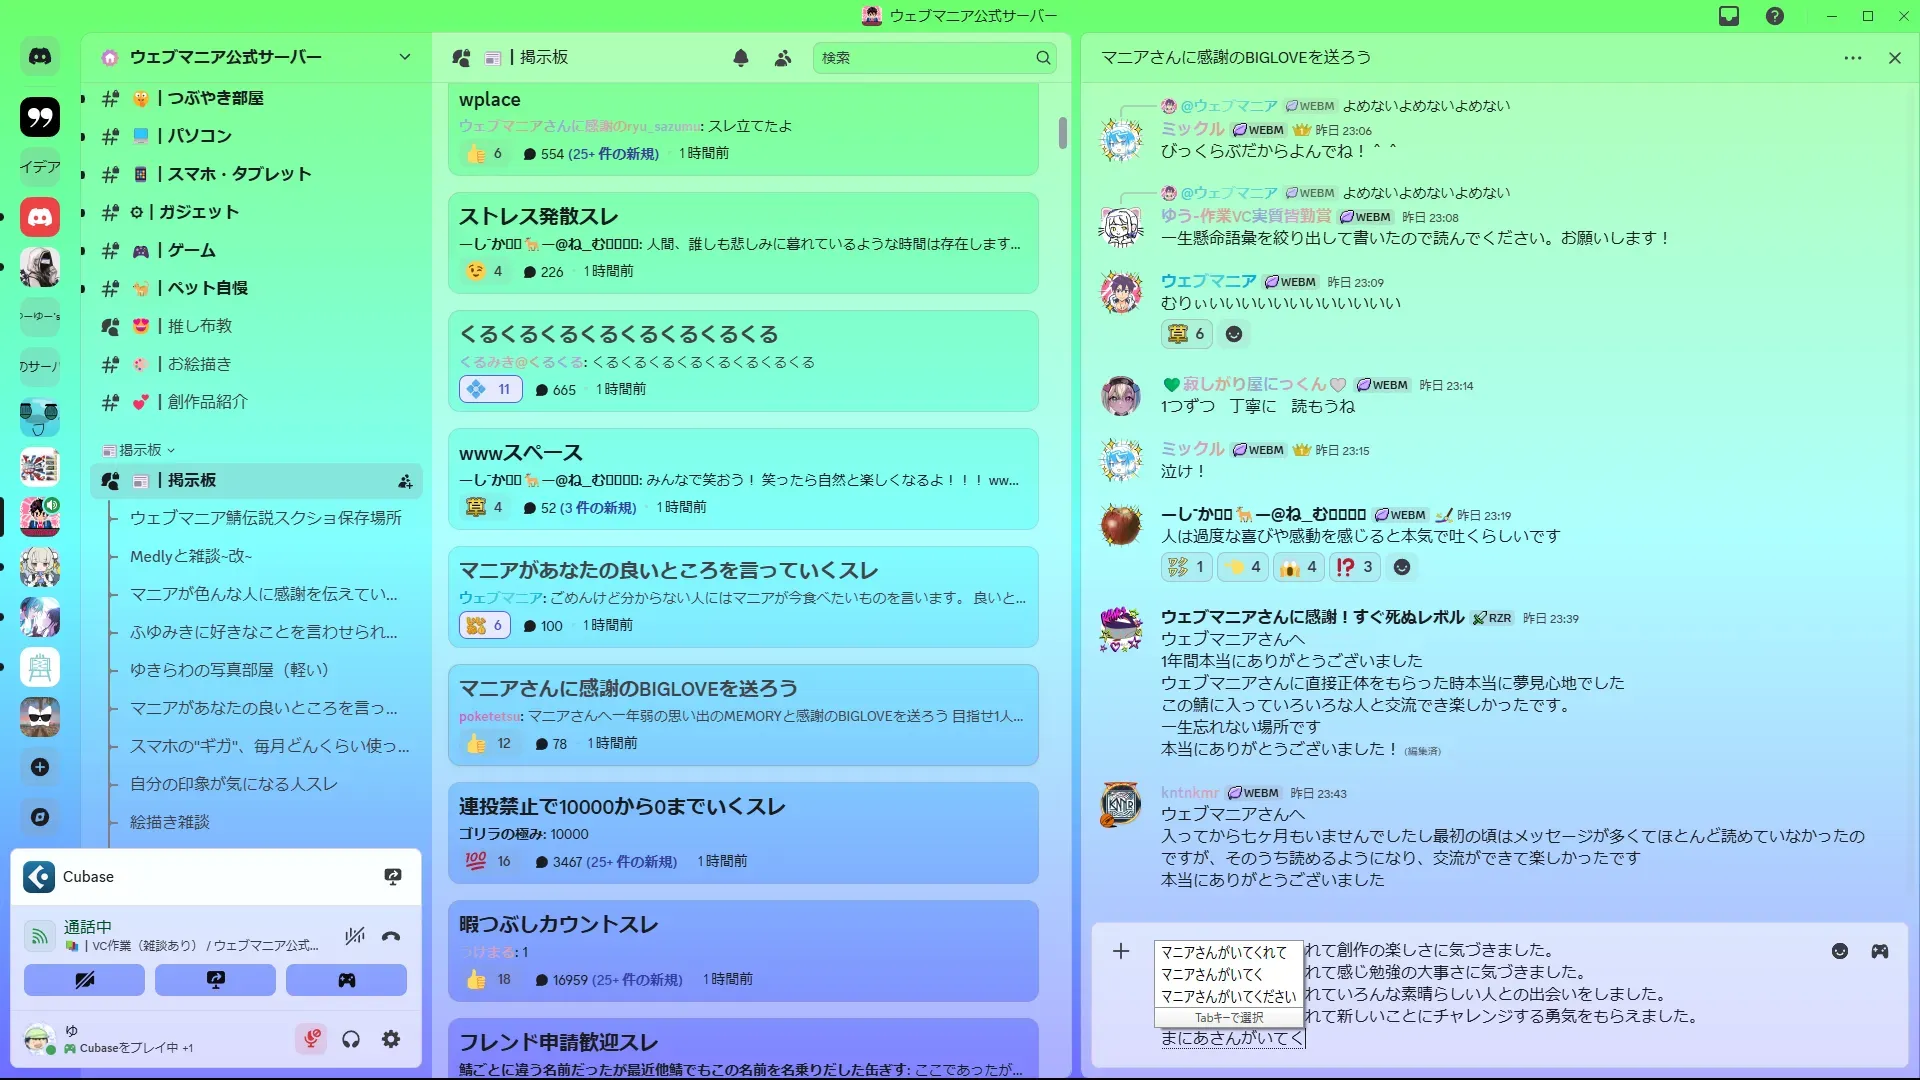Select マニアさんがいてください autocomplete suggestion
This screenshot has height=1080, width=1920.
point(1228,996)
